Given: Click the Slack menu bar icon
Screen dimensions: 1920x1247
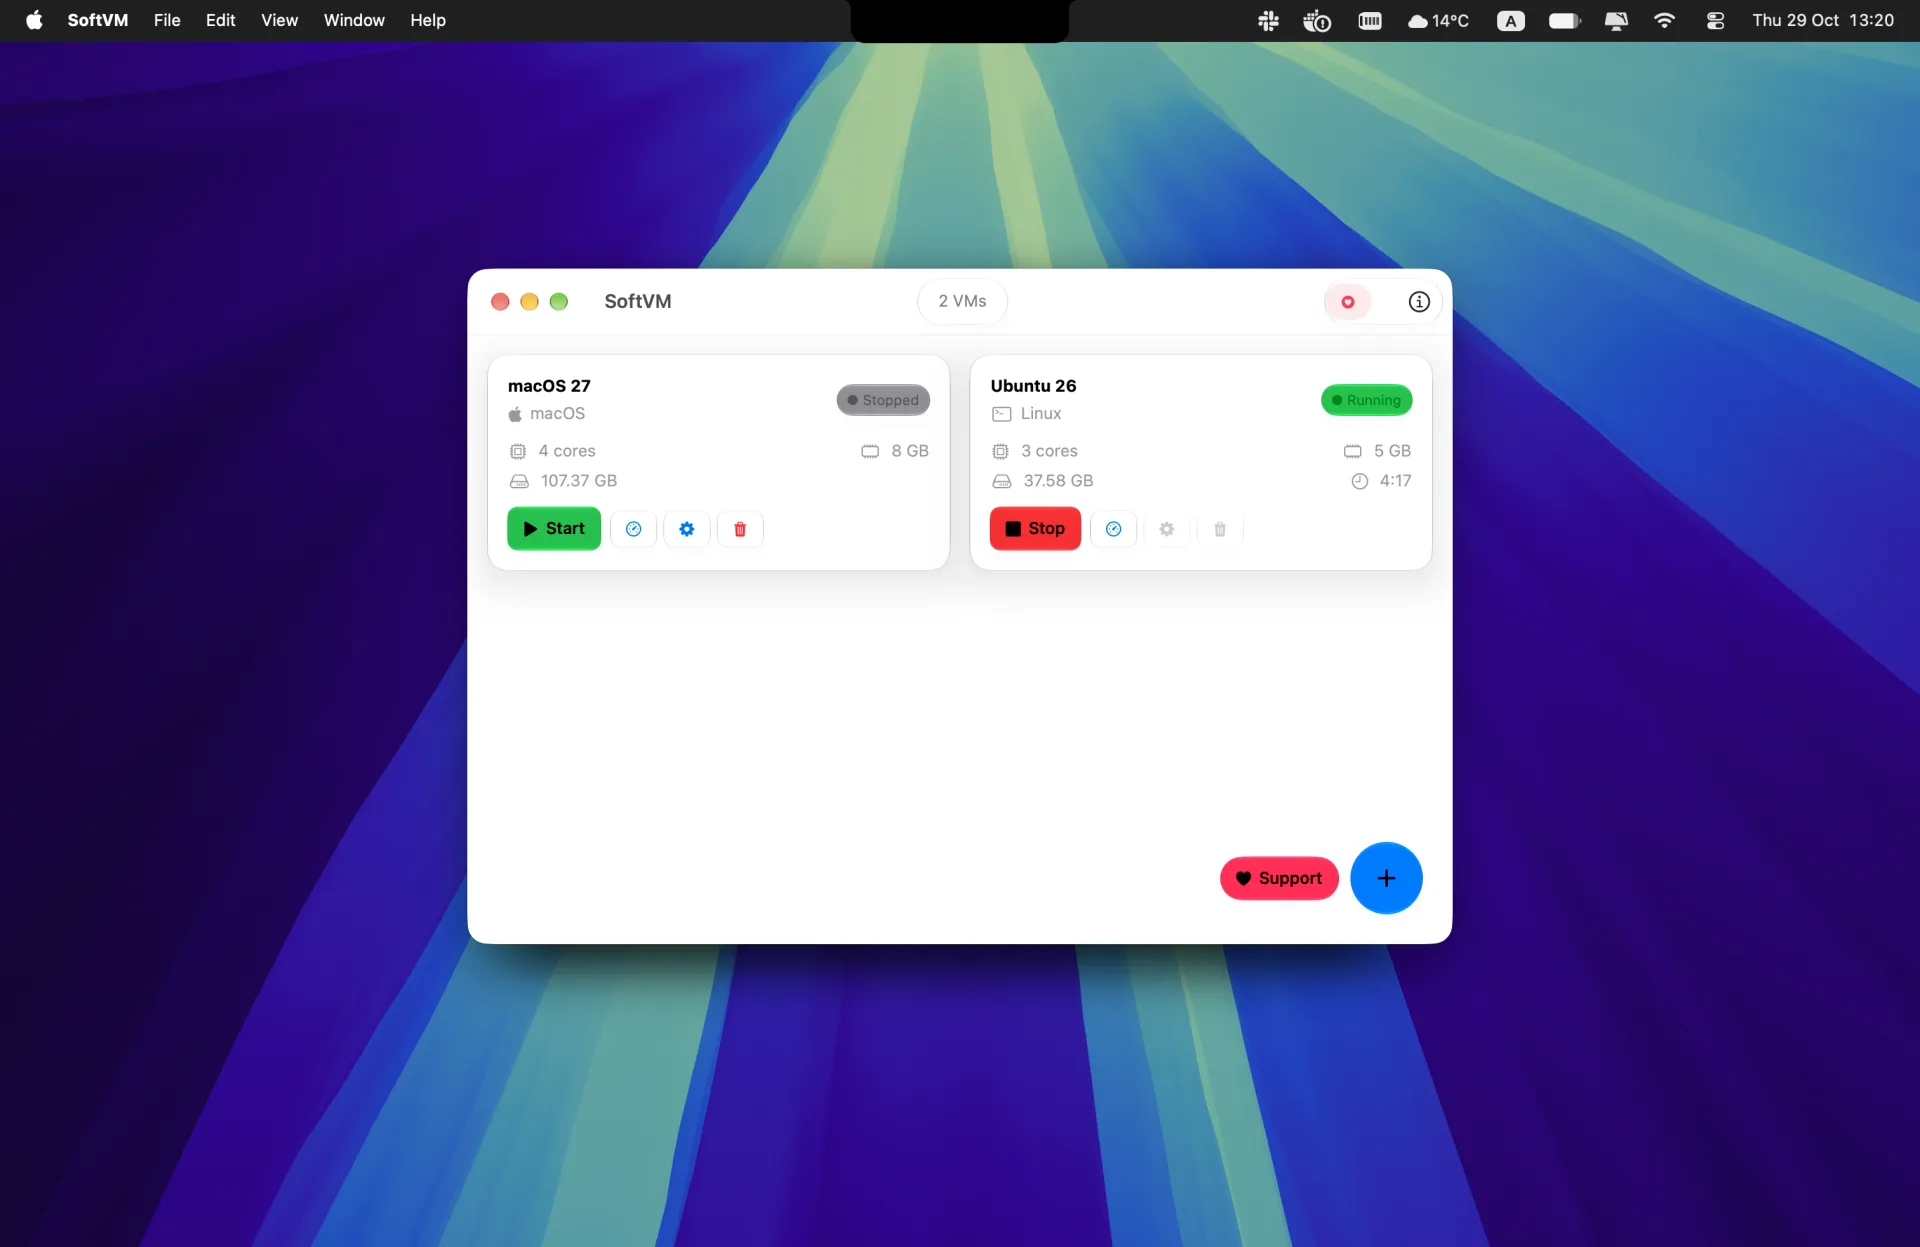Looking at the screenshot, I should (x=1268, y=20).
